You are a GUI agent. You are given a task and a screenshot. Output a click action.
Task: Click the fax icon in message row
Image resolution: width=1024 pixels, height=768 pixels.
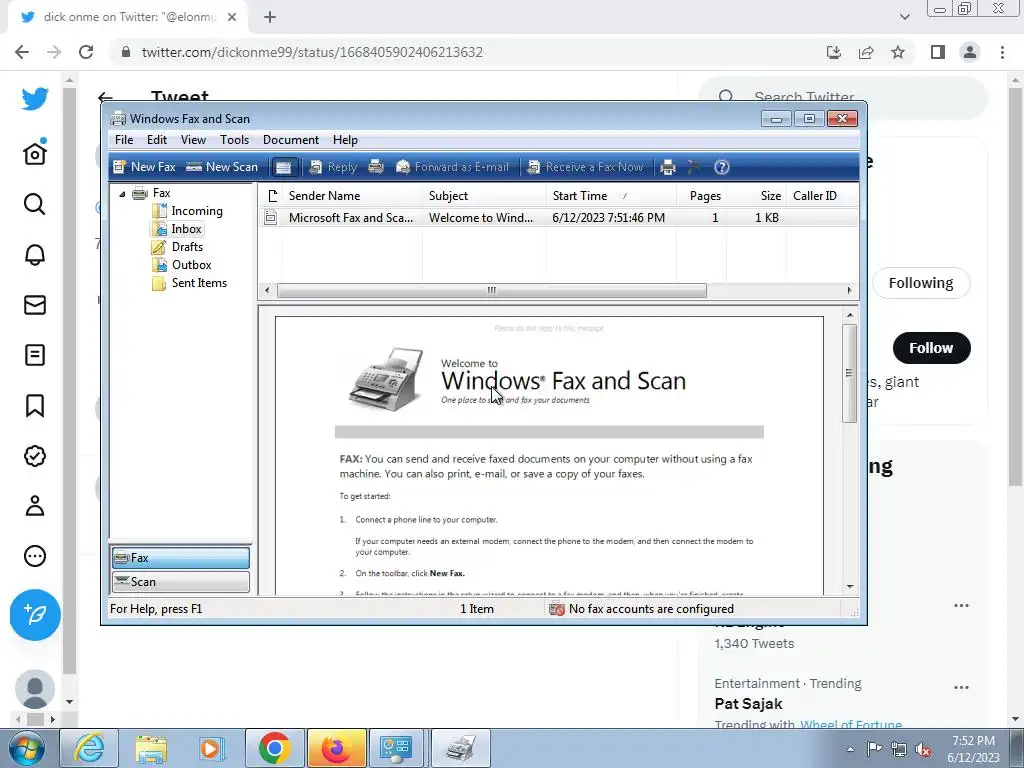pyautogui.click(x=270, y=217)
